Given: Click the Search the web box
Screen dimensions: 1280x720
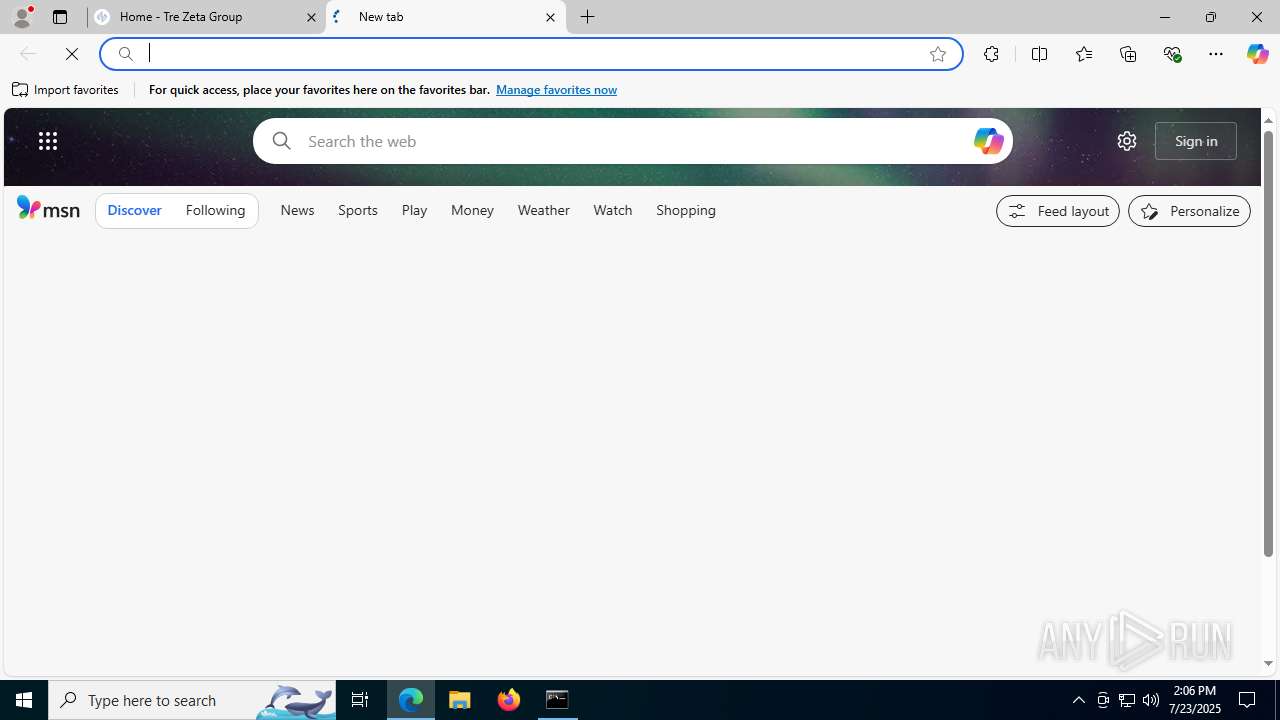Looking at the screenshot, I should (635, 141).
